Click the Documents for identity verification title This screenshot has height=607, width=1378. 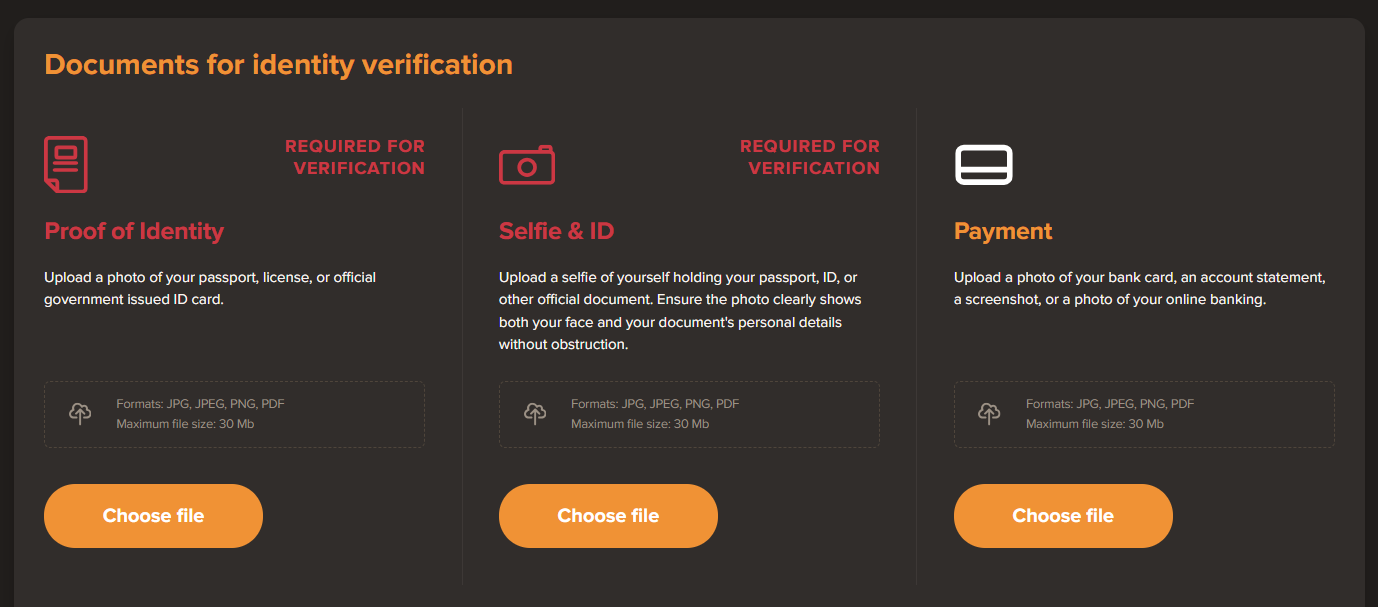click(278, 63)
